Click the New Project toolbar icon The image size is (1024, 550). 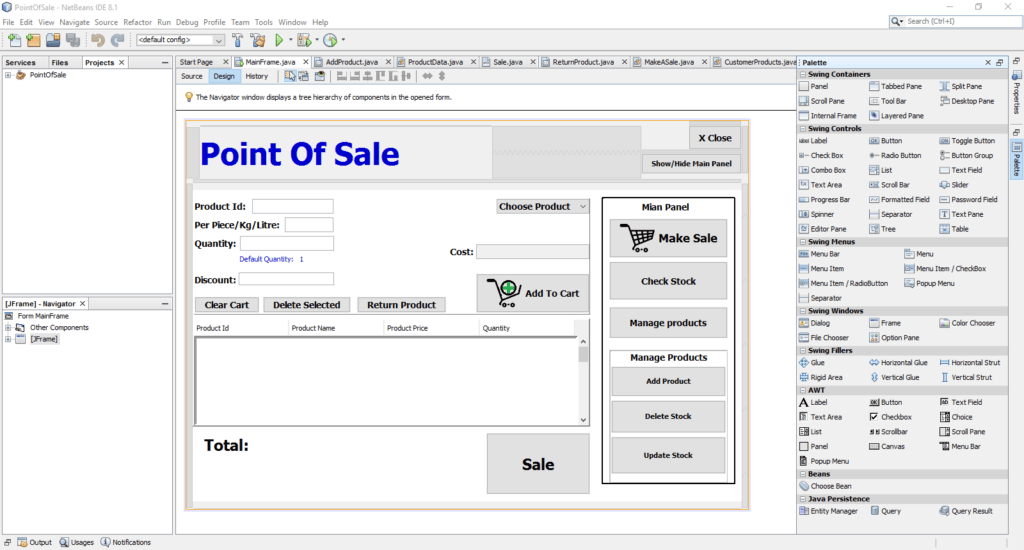click(x=33, y=40)
